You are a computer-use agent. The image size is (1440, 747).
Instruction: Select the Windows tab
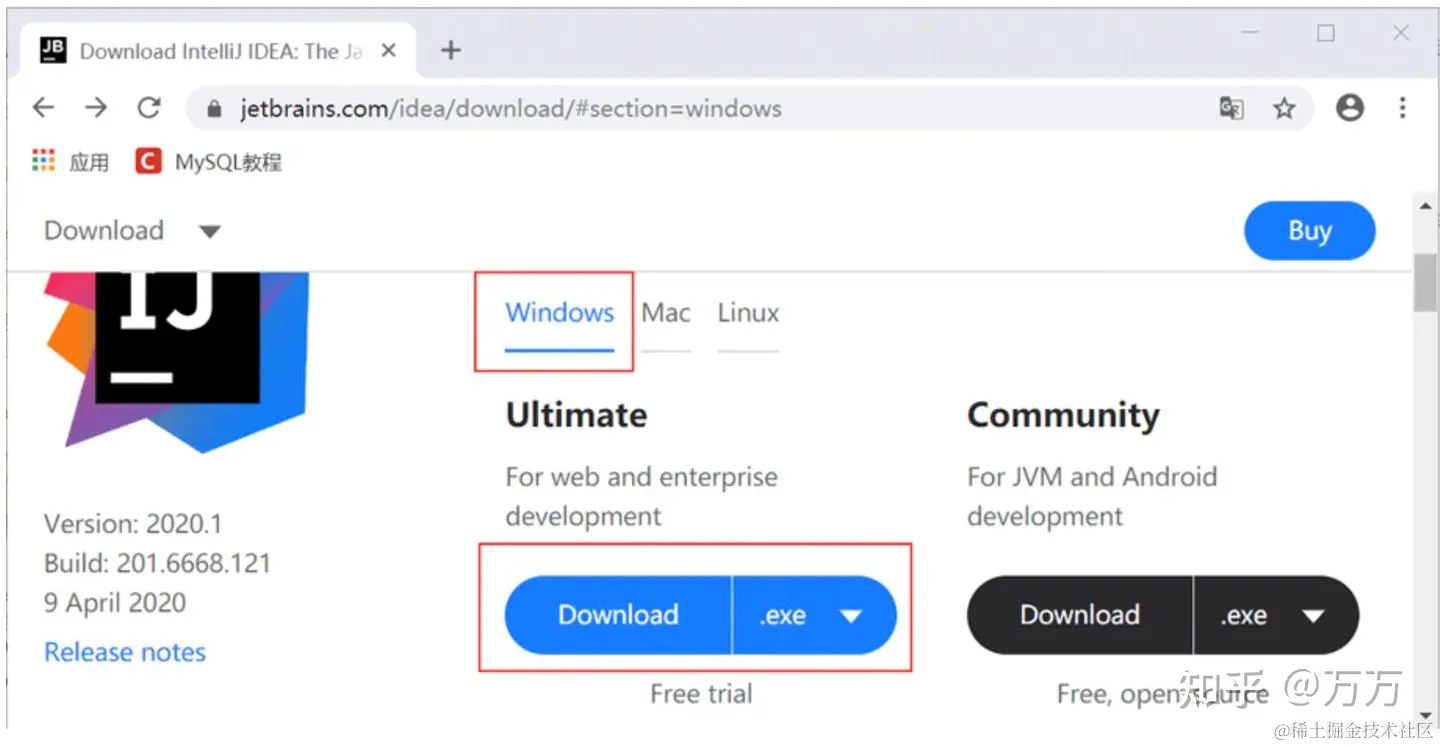tap(559, 313)
